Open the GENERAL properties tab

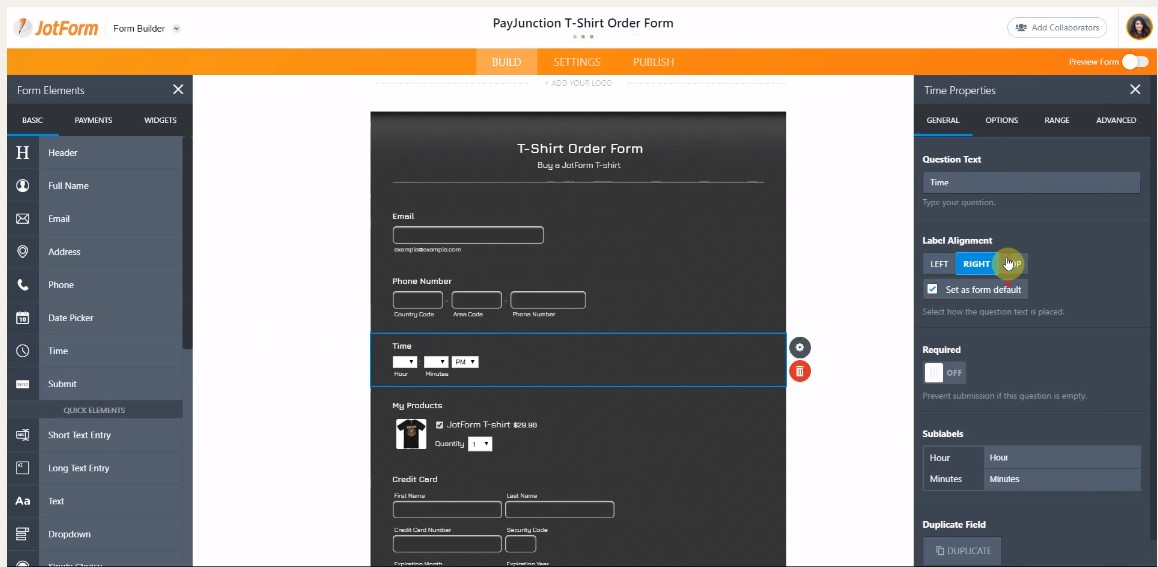pyautogui.click(x=943, y=120)
